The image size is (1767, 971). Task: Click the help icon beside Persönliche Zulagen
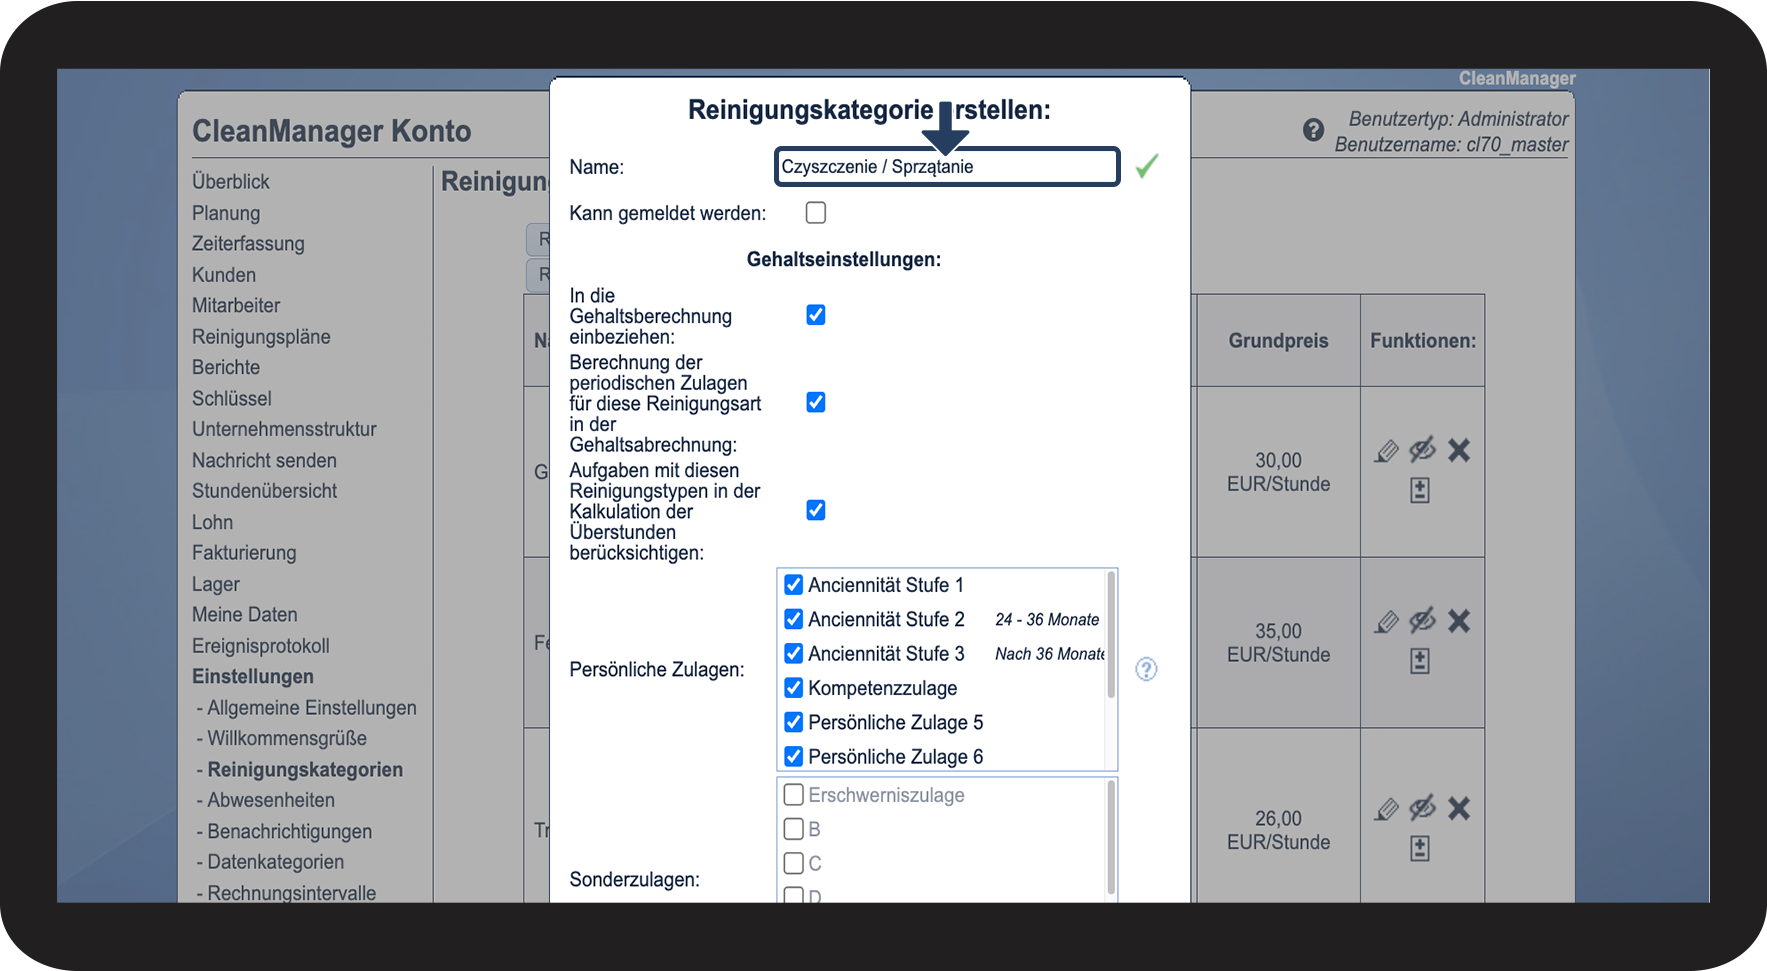pyautogui.click(x=1146, y=669)
